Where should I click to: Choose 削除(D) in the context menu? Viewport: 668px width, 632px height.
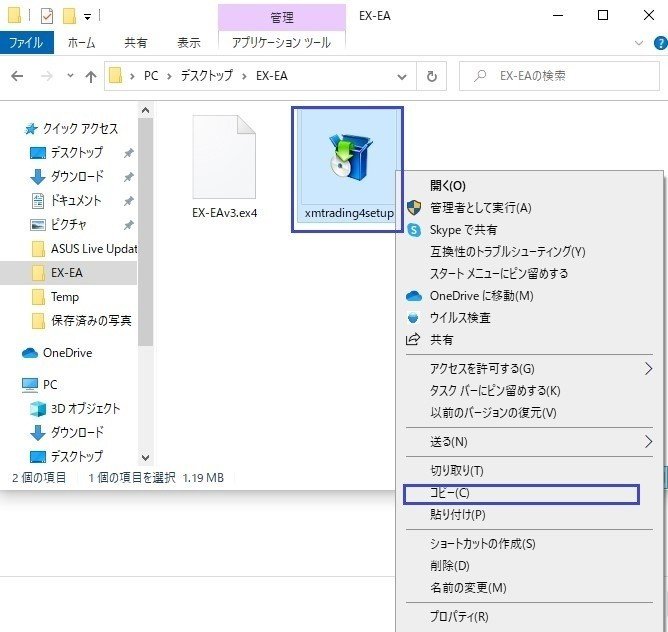[449, 566]
